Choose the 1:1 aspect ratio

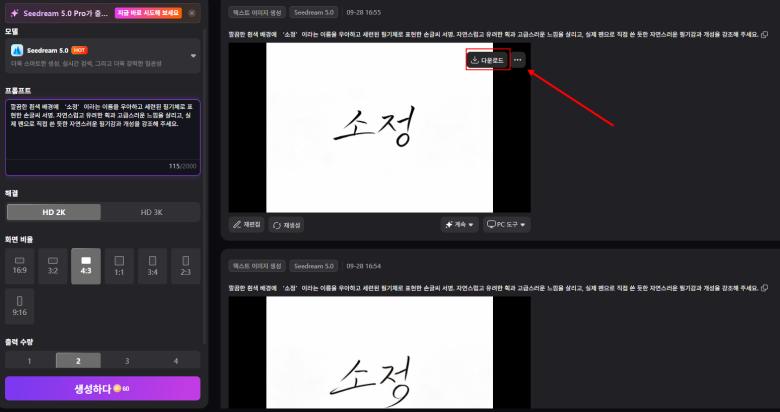[119, 266]
